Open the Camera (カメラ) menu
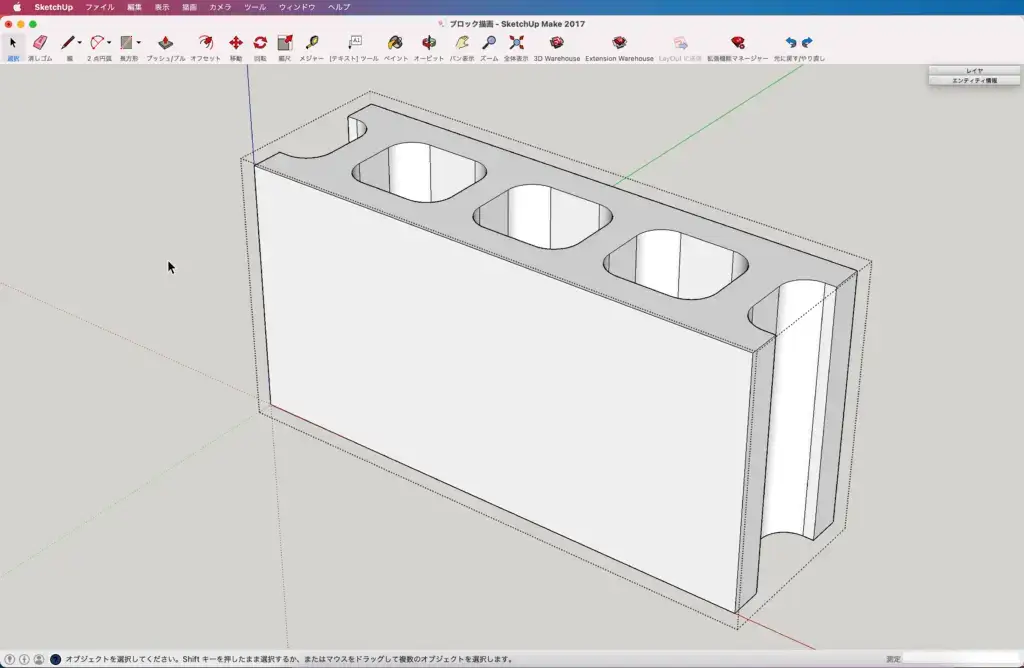 point(220,7)
